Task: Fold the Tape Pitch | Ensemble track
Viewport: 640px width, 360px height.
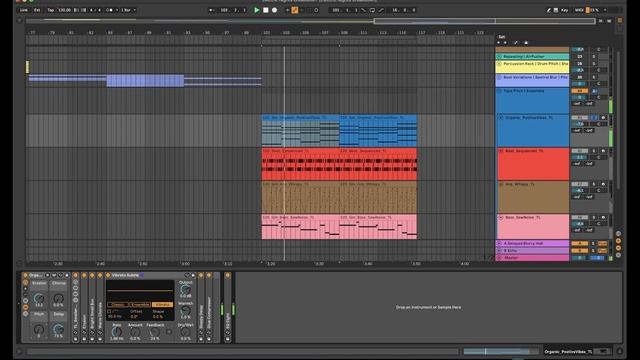Action: coord(499,91)
